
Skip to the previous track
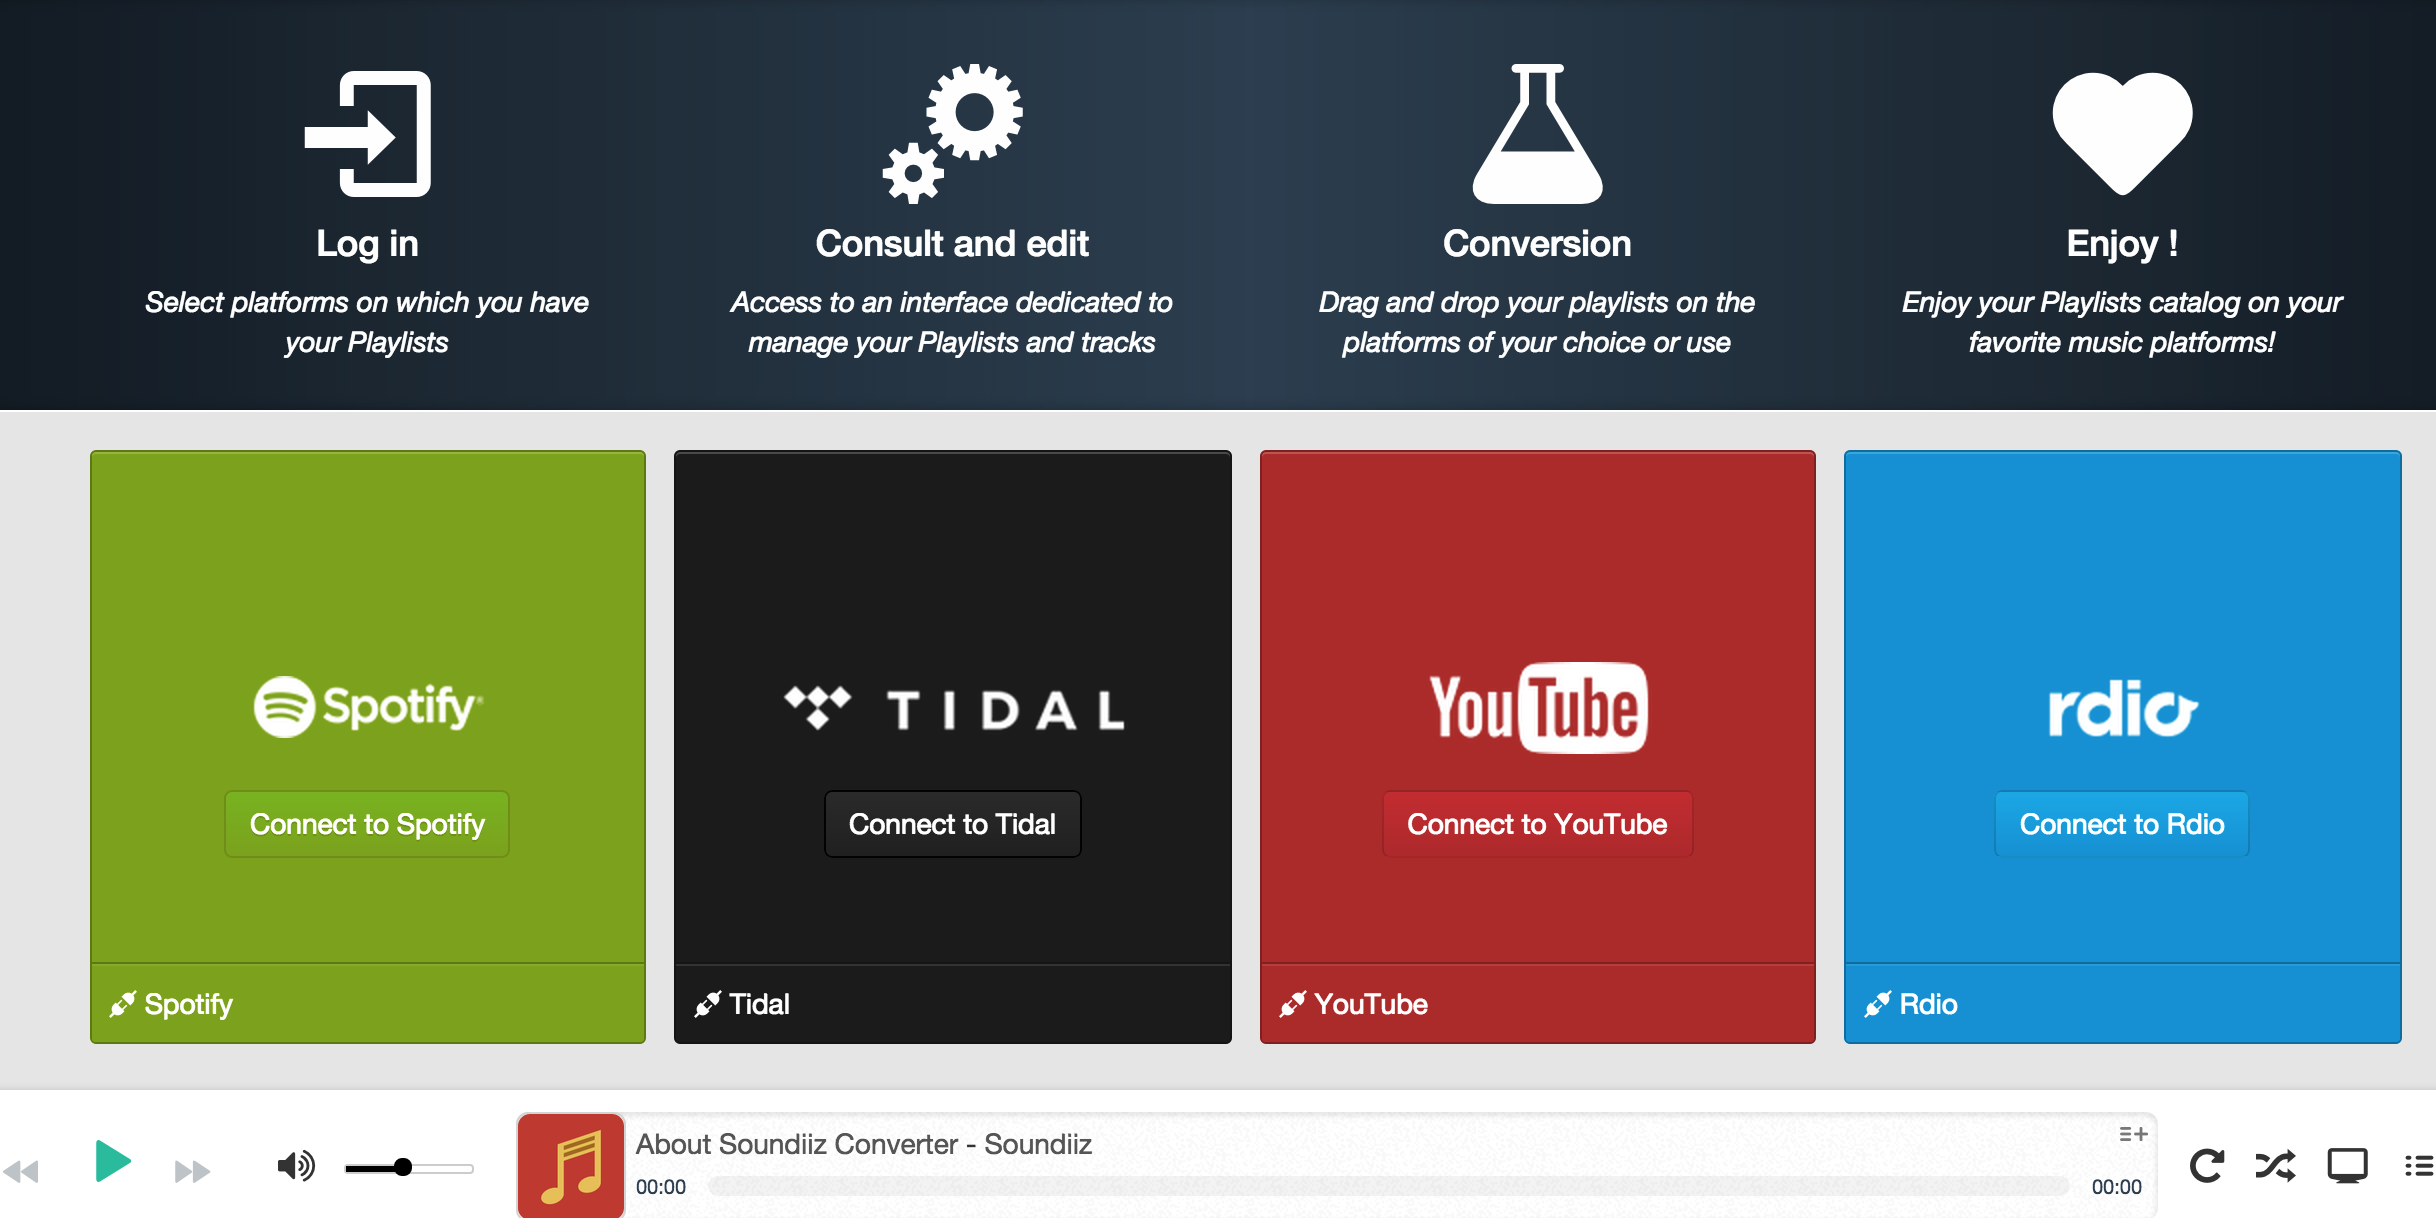pyautogui.click(x=20, y=1171)
